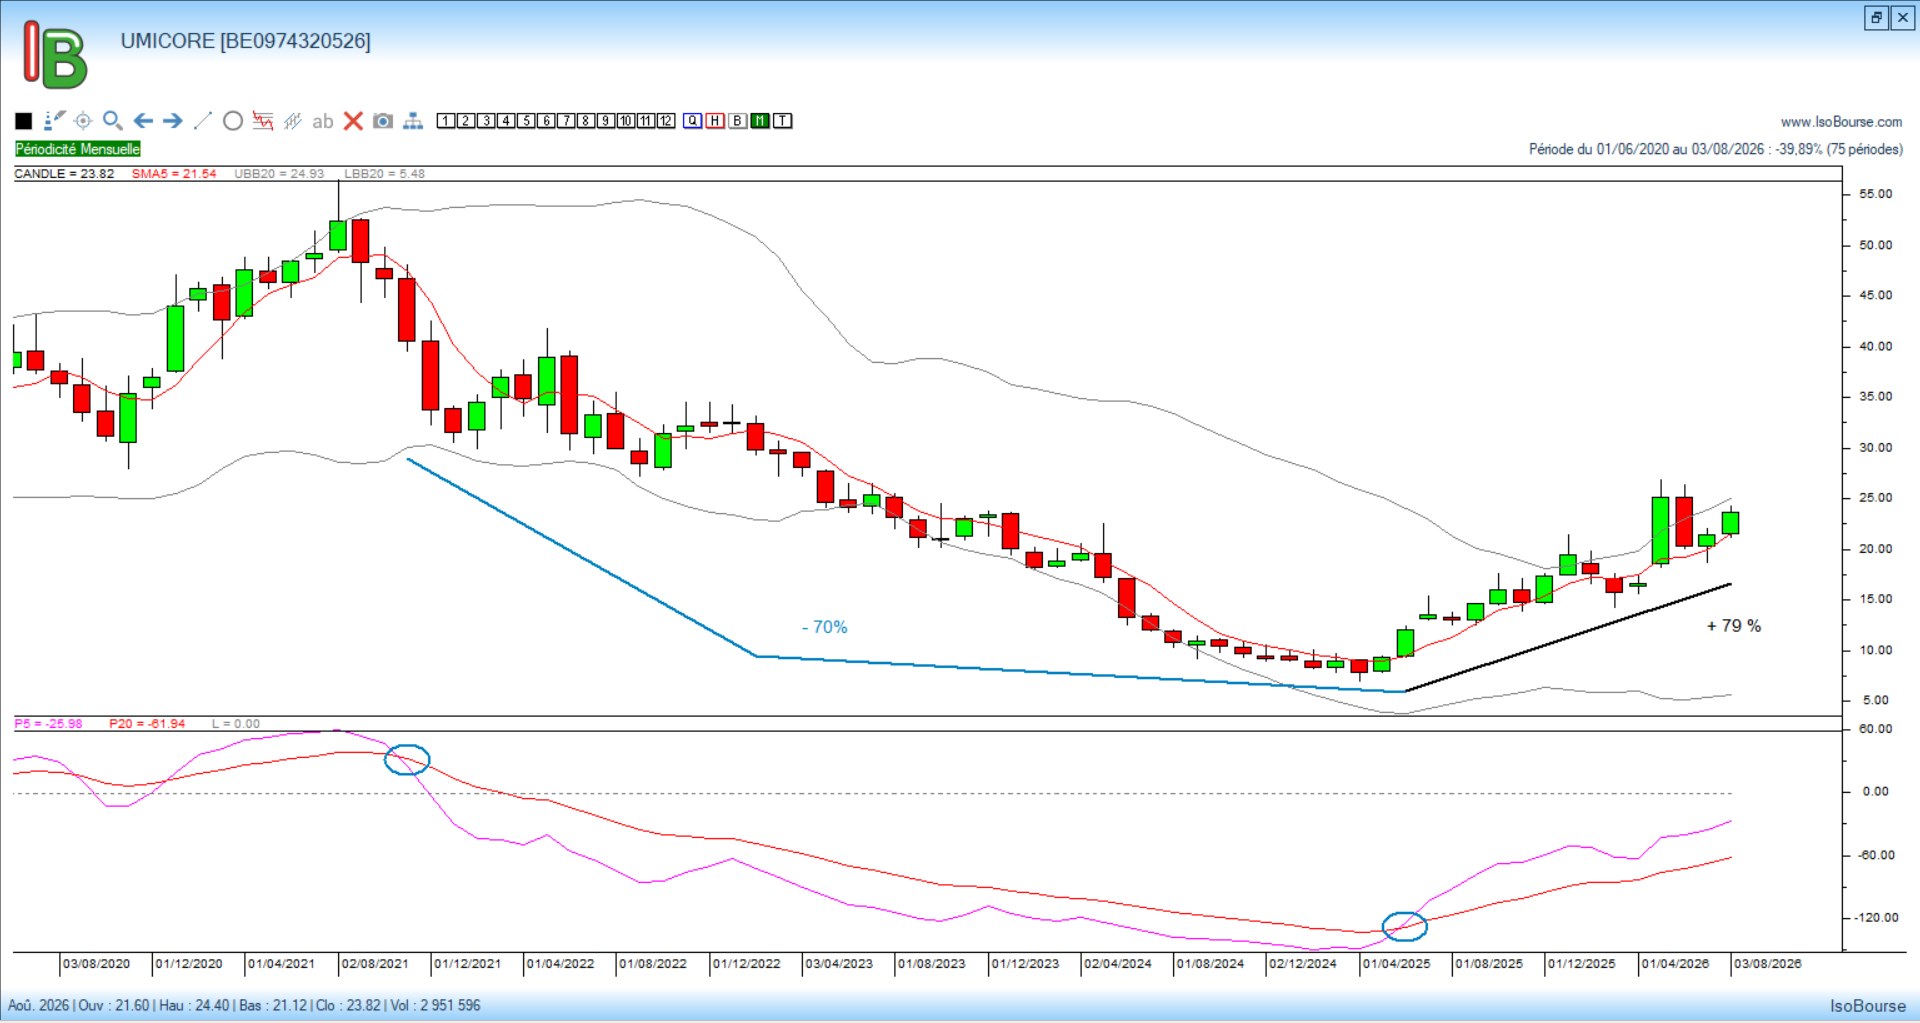Click numbered toolbar button 6
The height and width of the screenshot is (1023, 1920).
pos(546,121)
